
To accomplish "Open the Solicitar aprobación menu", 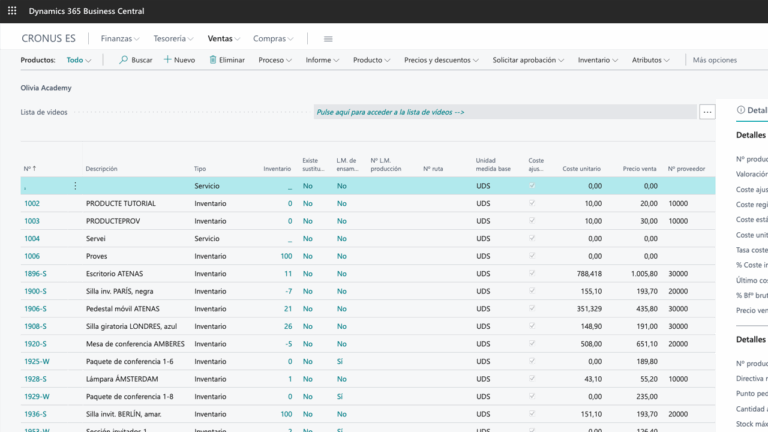I will click(528, 60).
